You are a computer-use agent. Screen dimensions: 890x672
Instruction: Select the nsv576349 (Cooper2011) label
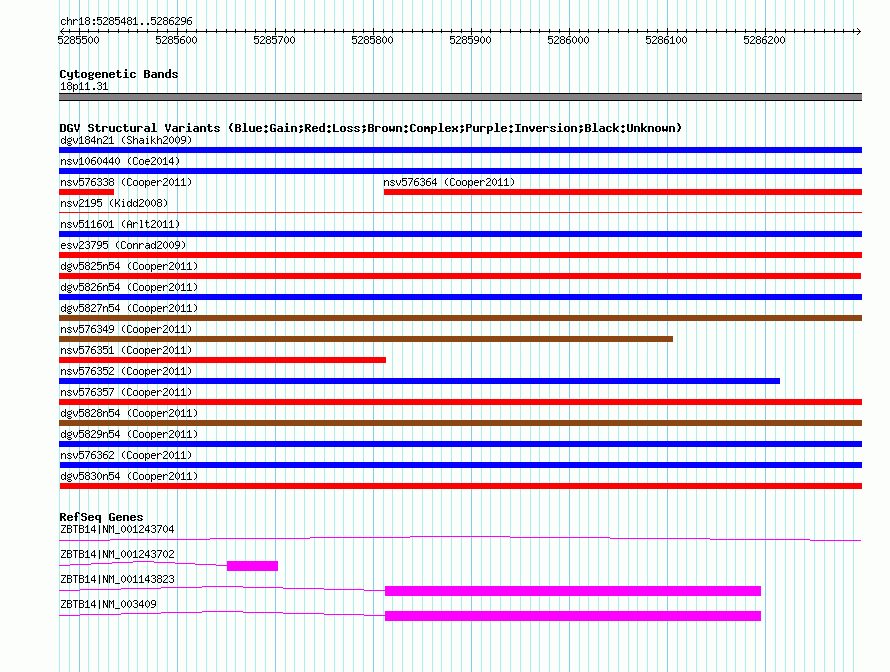pos(126,329)
